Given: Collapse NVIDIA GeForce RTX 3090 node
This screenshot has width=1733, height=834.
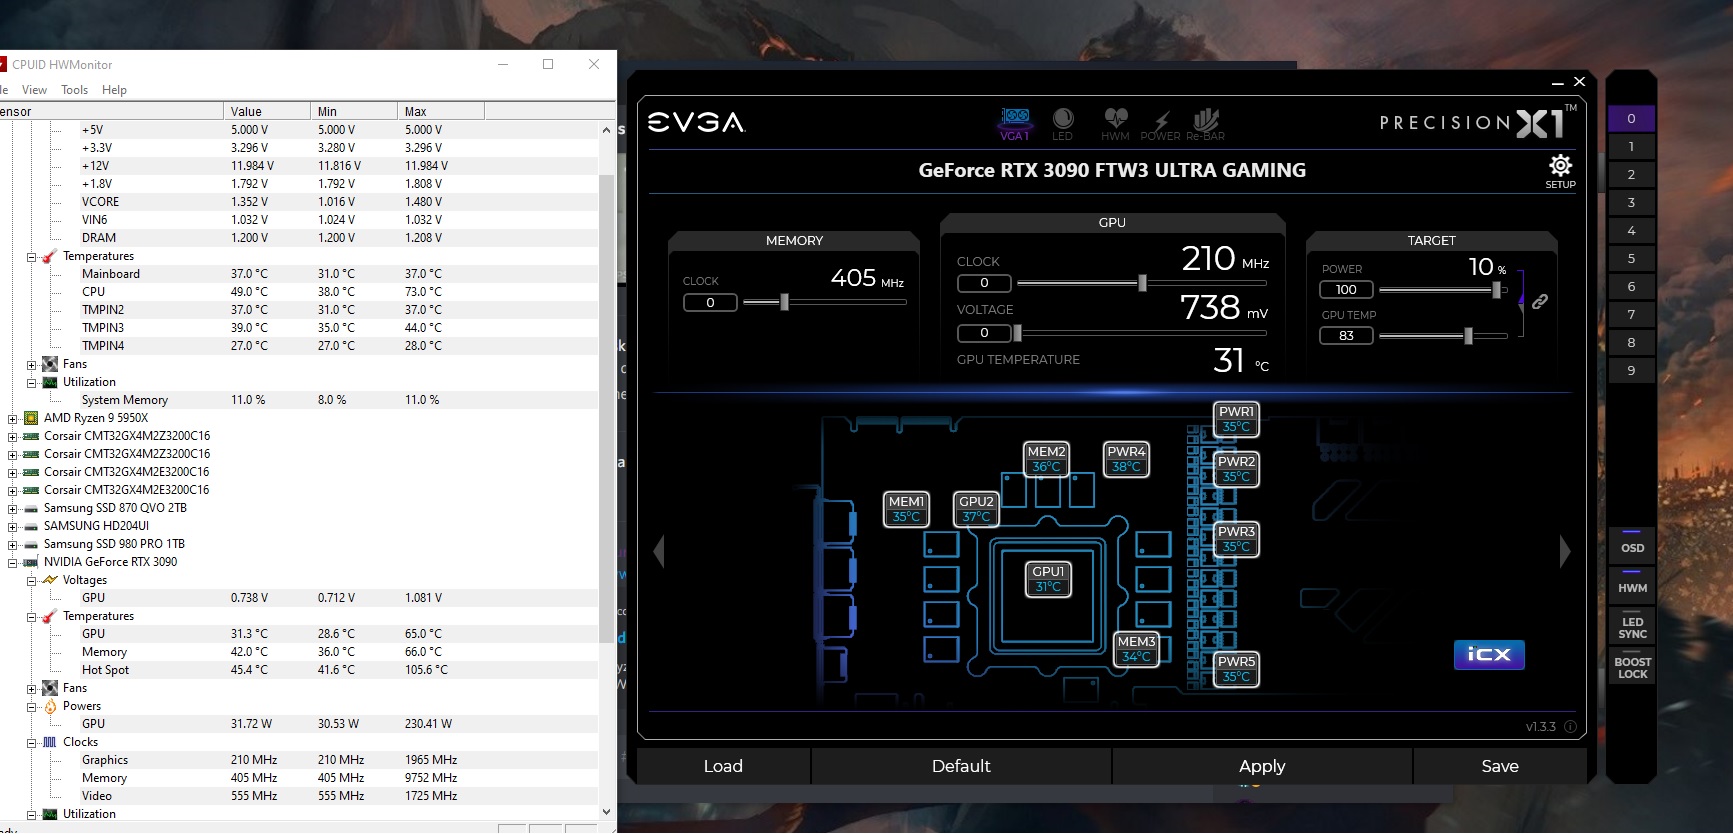Looking at the screenshot, I should point(13,563).
